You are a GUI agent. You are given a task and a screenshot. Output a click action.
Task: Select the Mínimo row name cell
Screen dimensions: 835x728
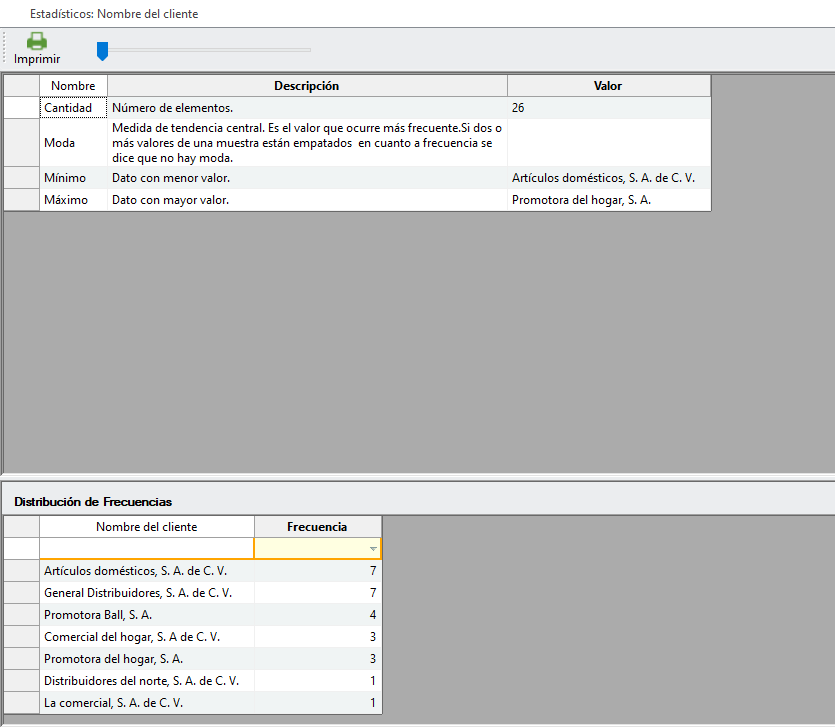tap(65, 178)
